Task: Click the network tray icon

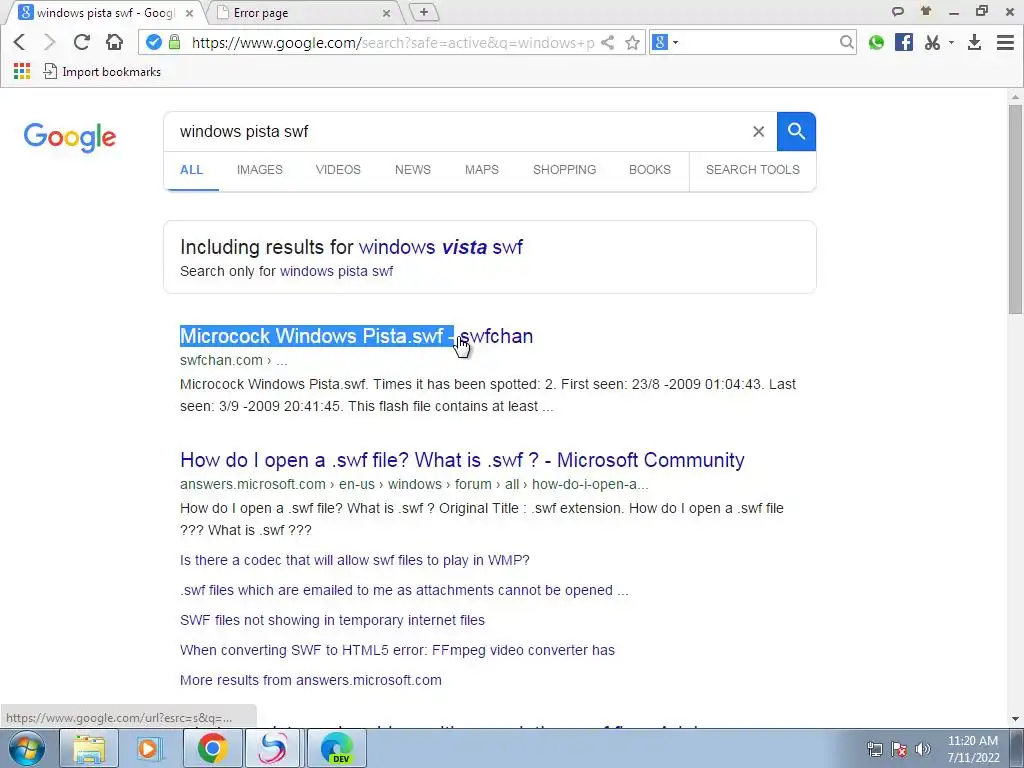Action: click(874, 749)
